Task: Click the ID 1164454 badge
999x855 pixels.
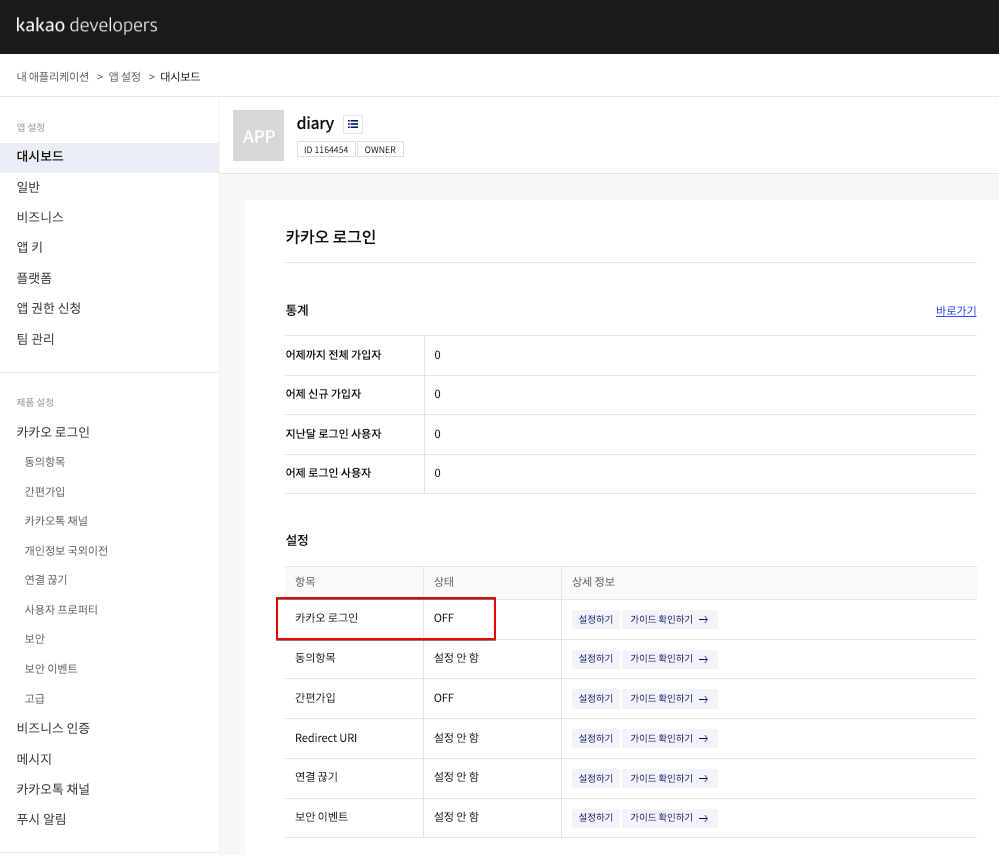Action: tap(326, 150)
